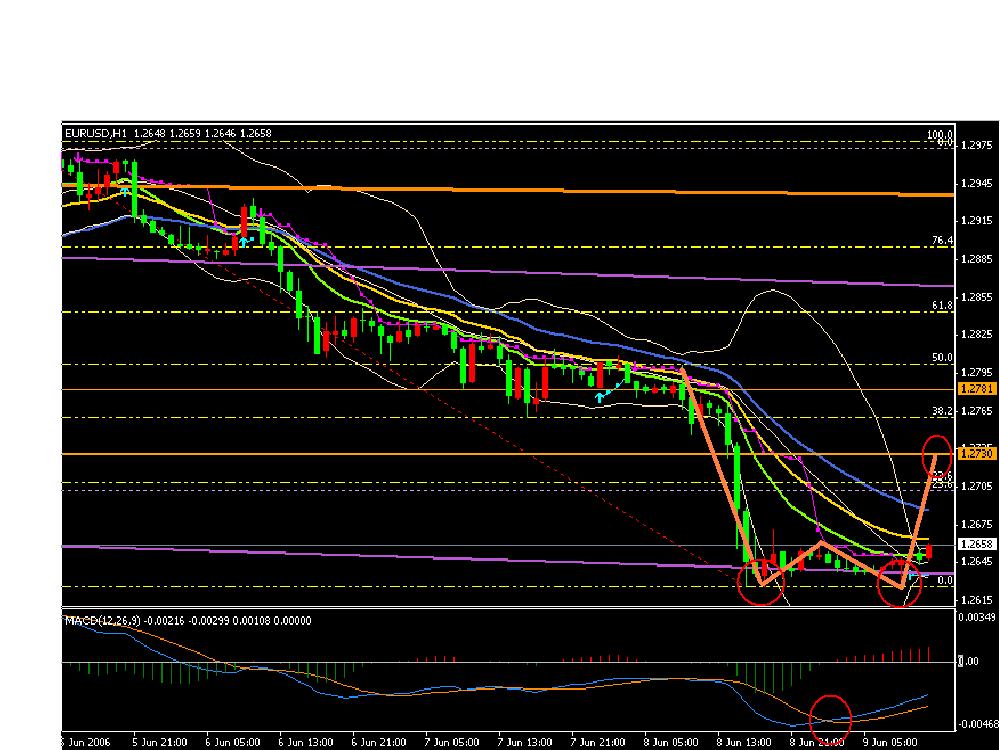
Task: Click the 76.4 Fibonacci level label
Action: (943, 240)
